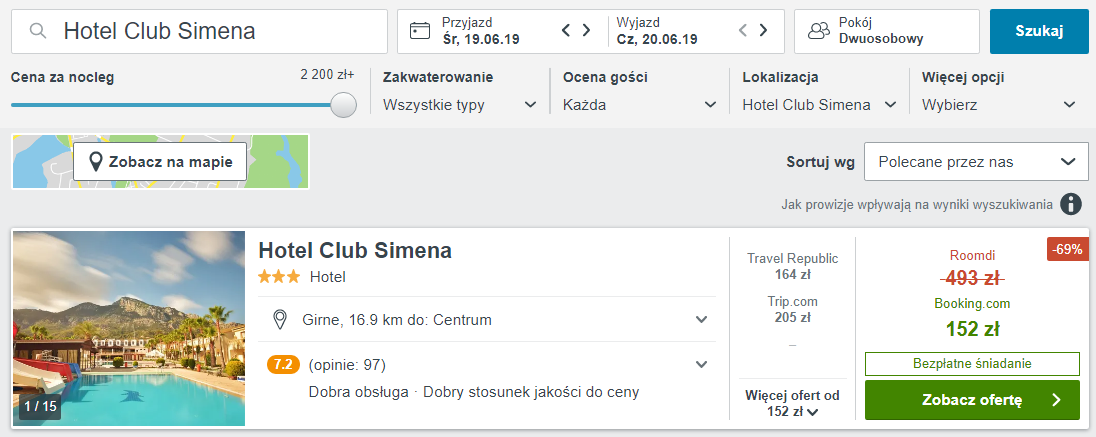Expand Więcej ofert od 152 zł
This screenshot has height=437, width=1096.
tap(792, 403)
